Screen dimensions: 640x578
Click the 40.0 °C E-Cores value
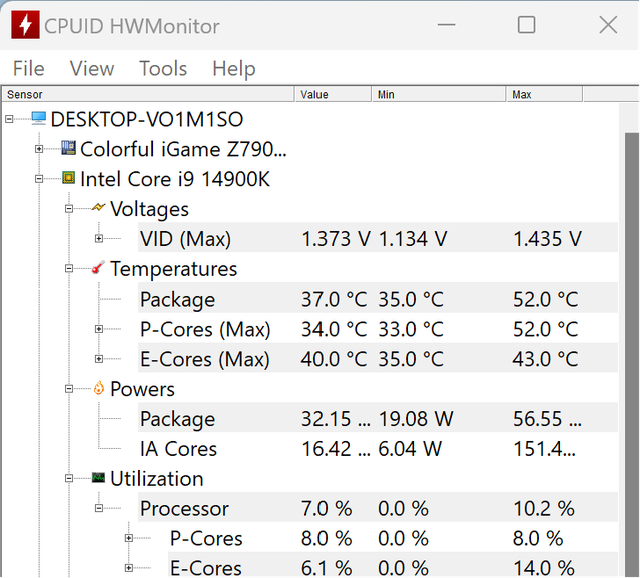pos(334,359)
